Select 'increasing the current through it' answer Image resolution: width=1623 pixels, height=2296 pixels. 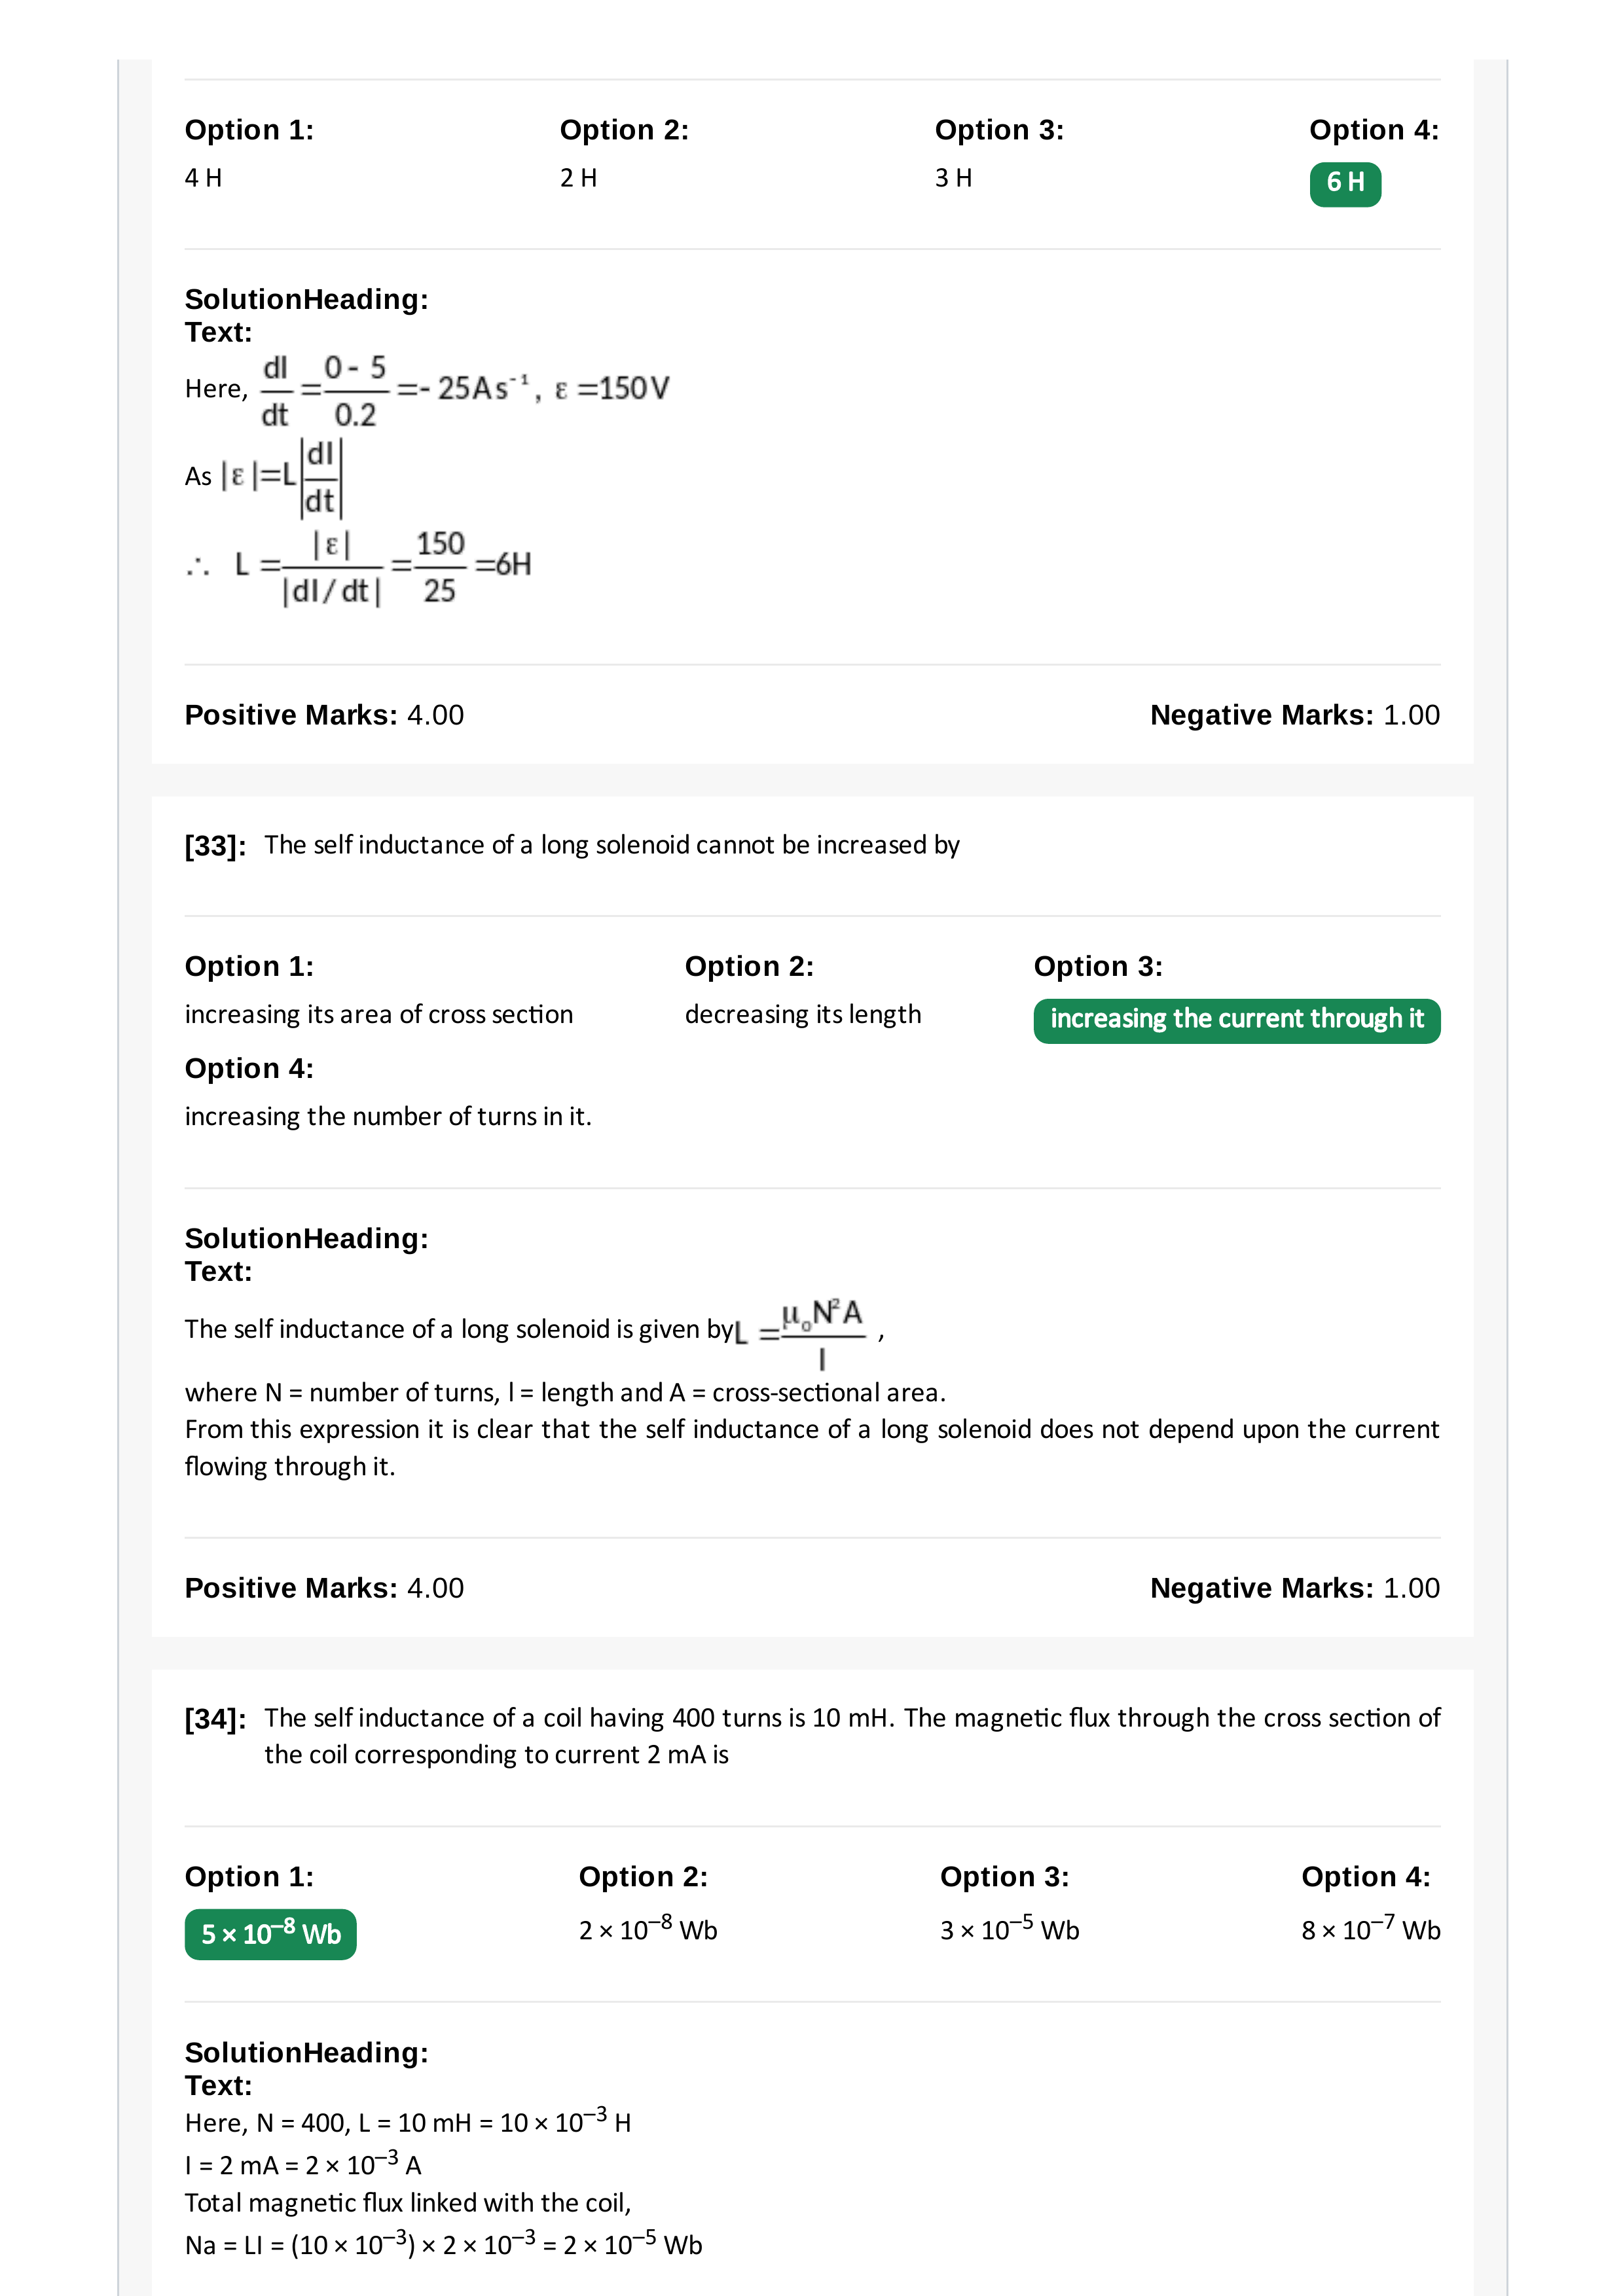(x=1237, y=1020)
